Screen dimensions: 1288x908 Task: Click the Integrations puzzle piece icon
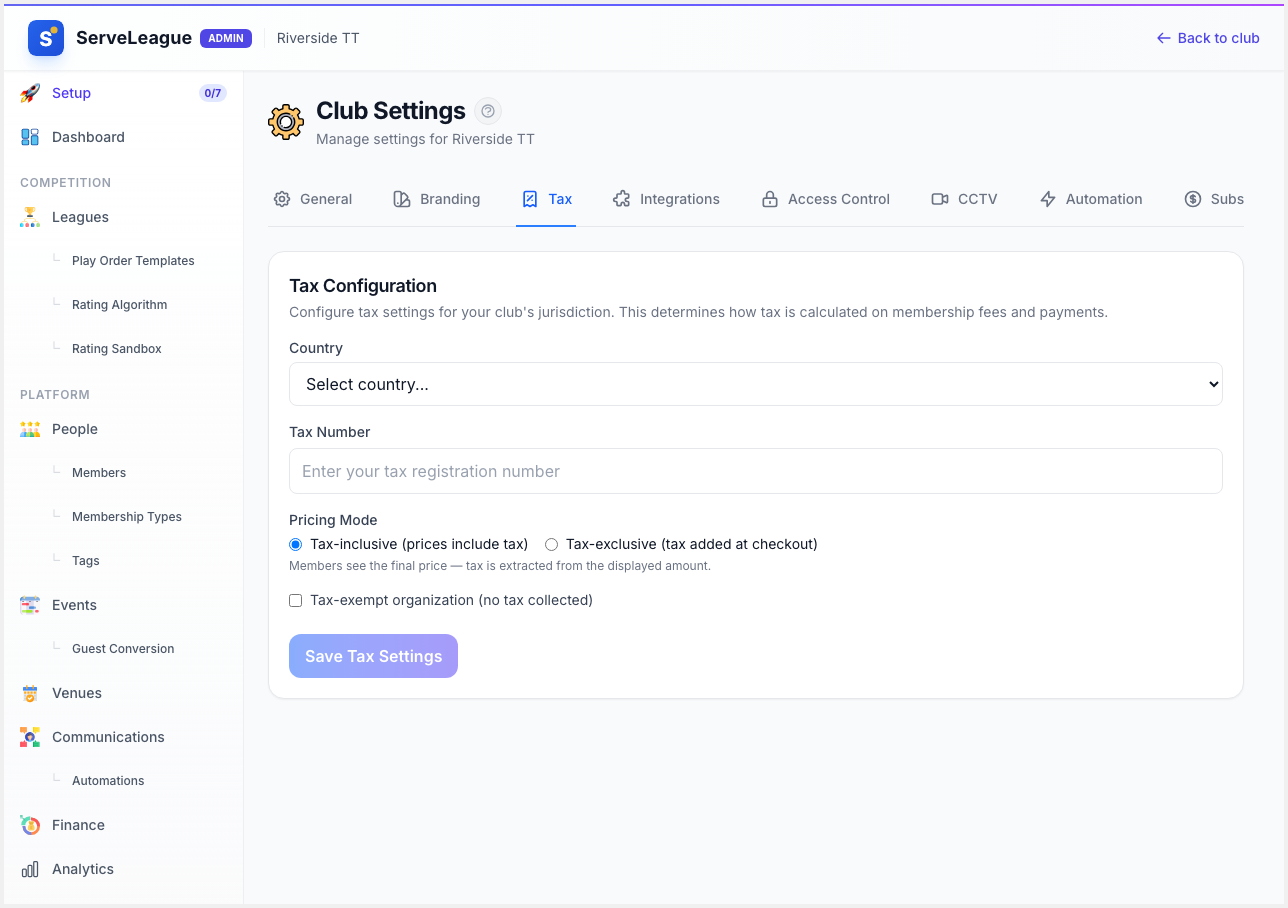click(622, 199)
